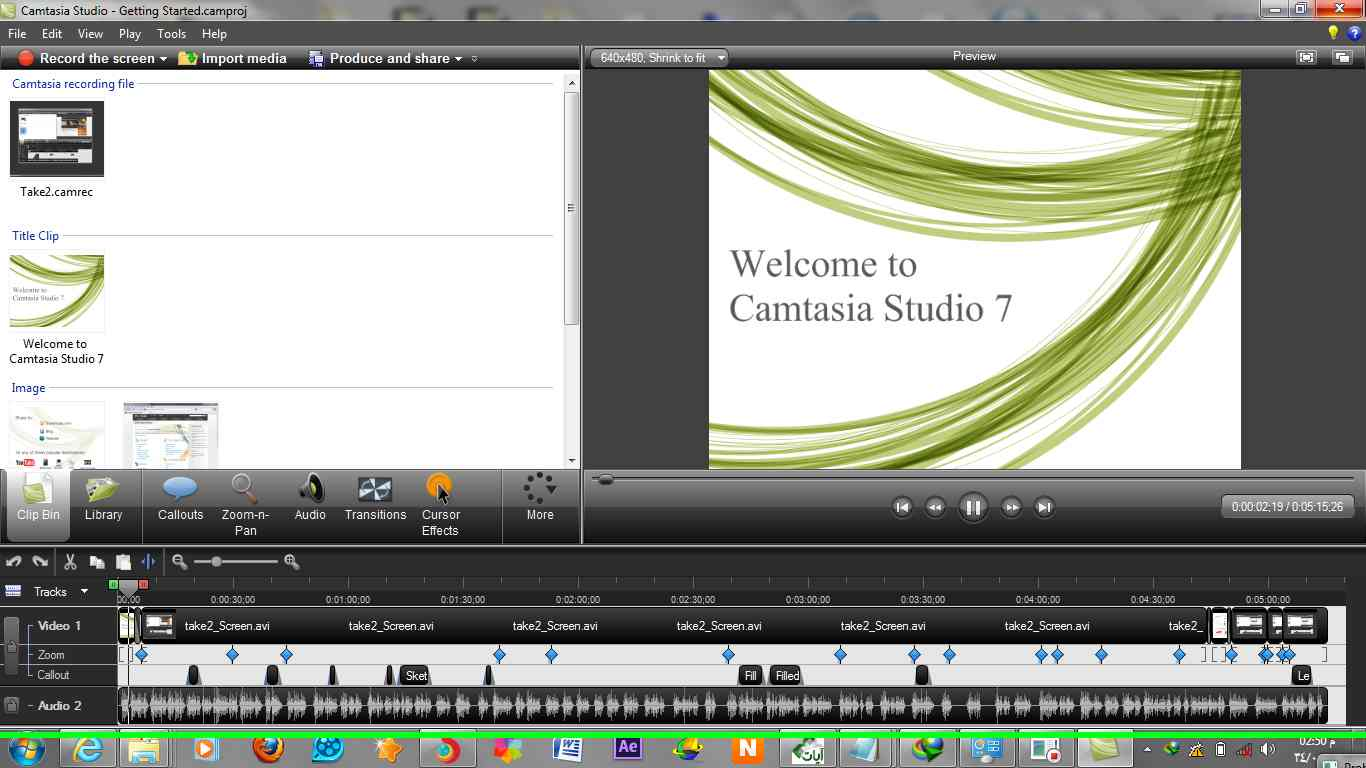The image size is (1366, 768).
Task: Open the Callouts tool
Action: point(180,498)
